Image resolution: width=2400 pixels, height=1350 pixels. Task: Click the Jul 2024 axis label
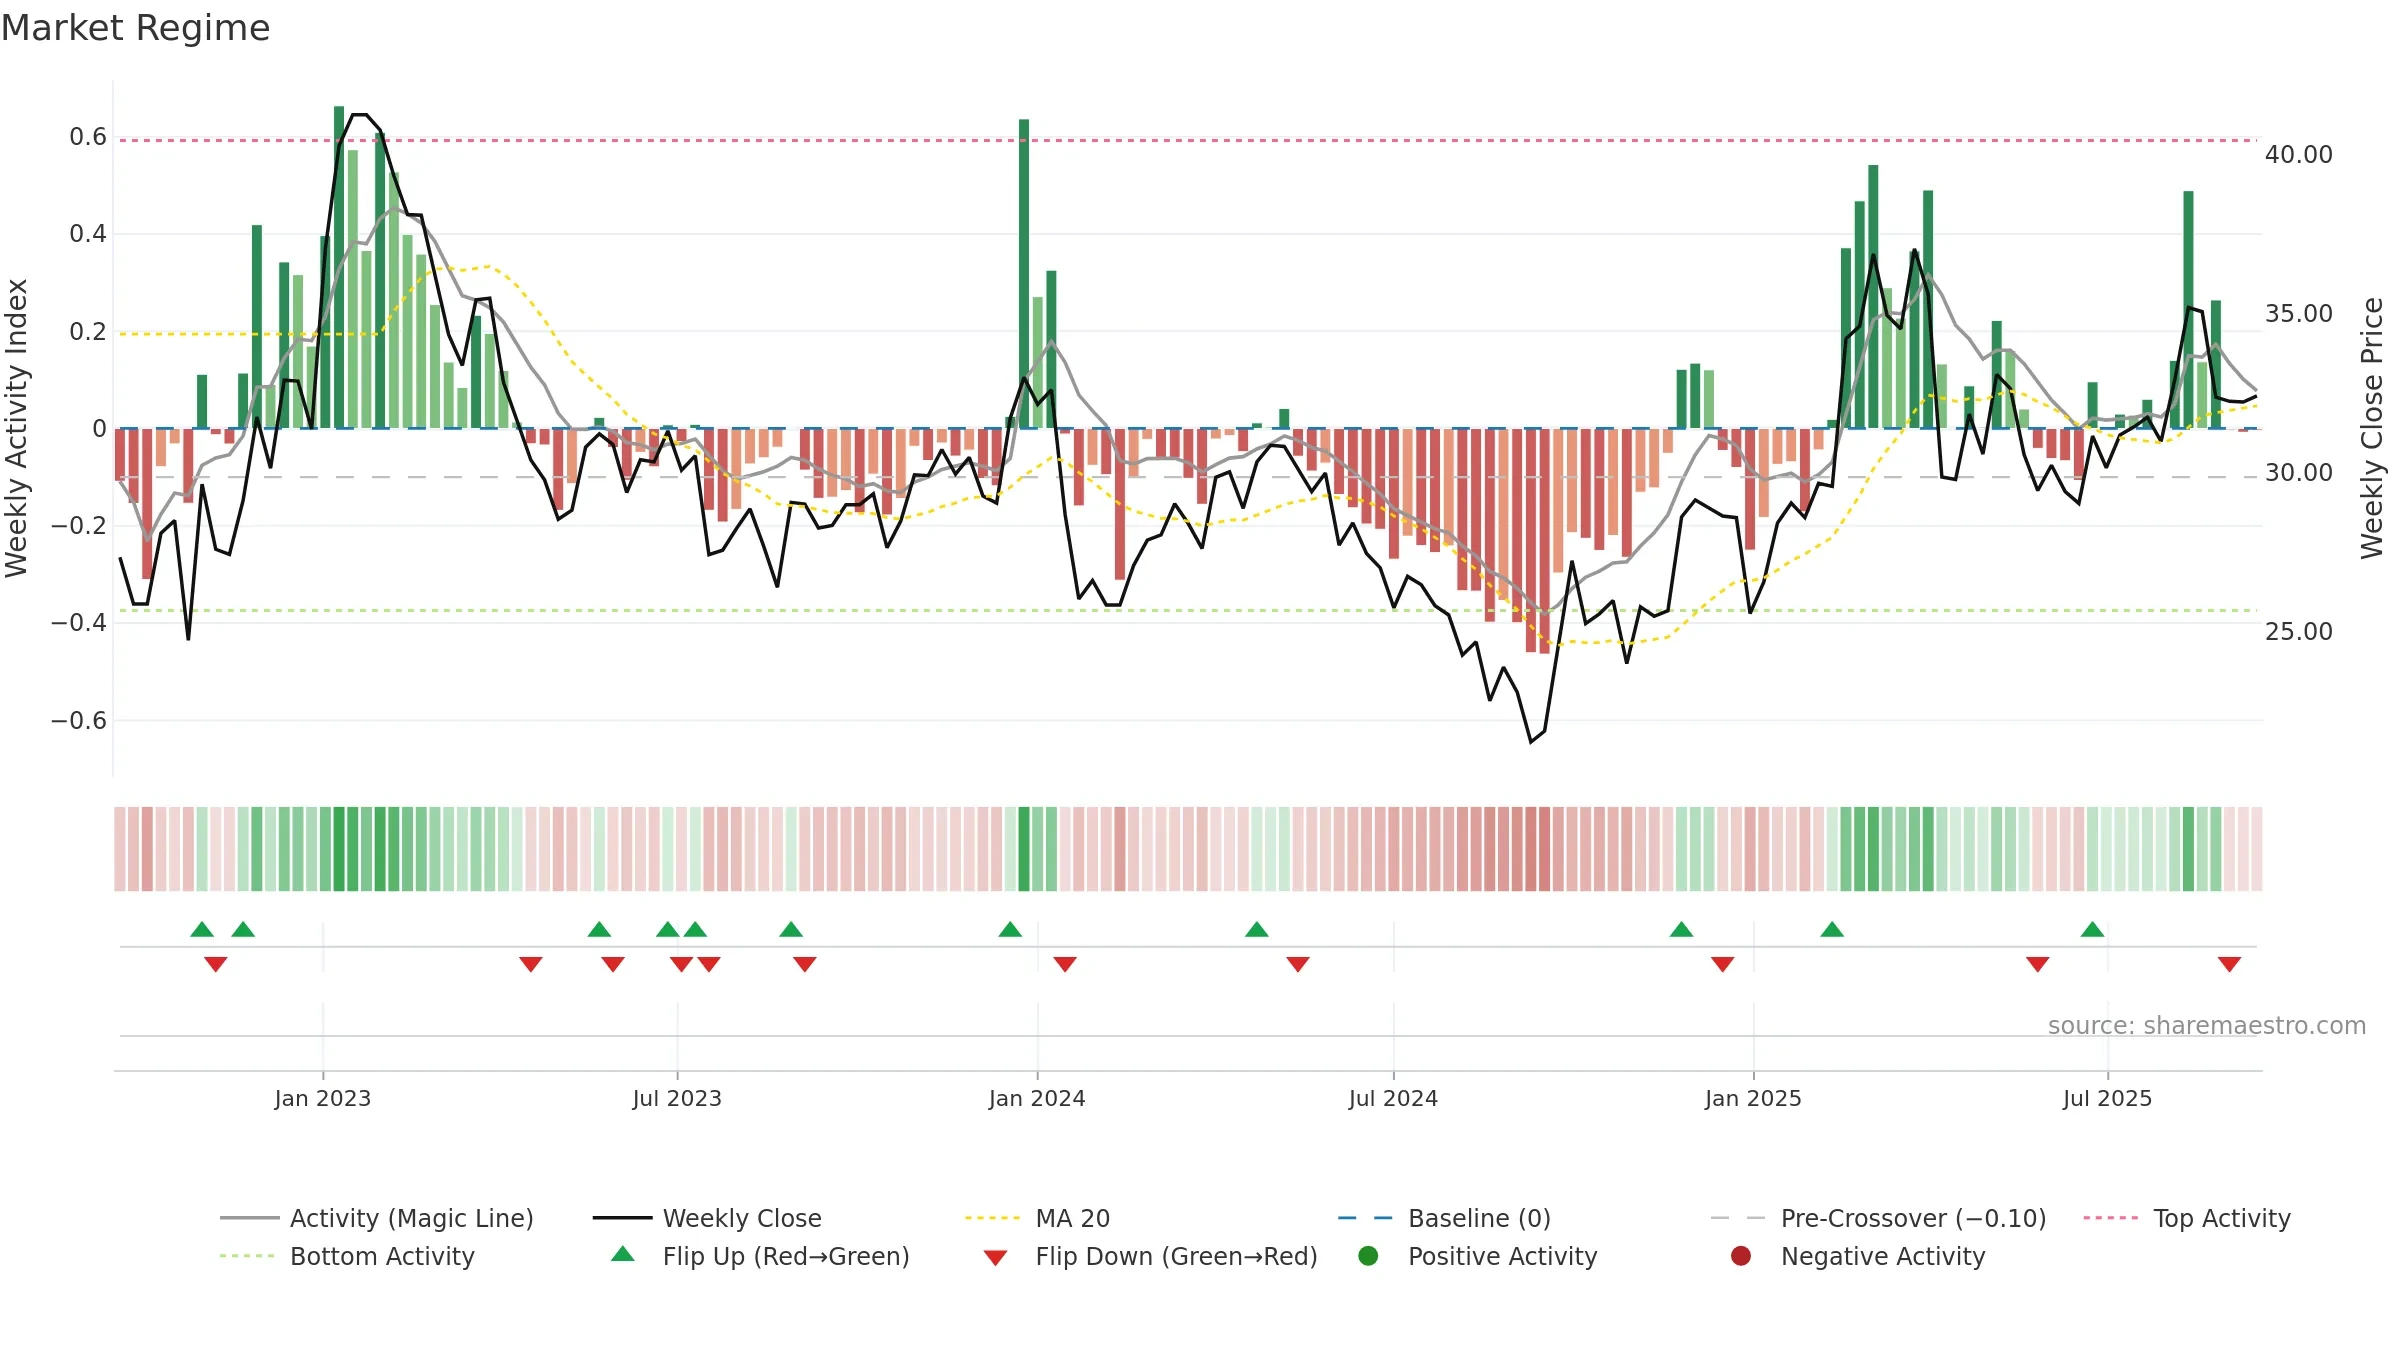(1393, 1098)
